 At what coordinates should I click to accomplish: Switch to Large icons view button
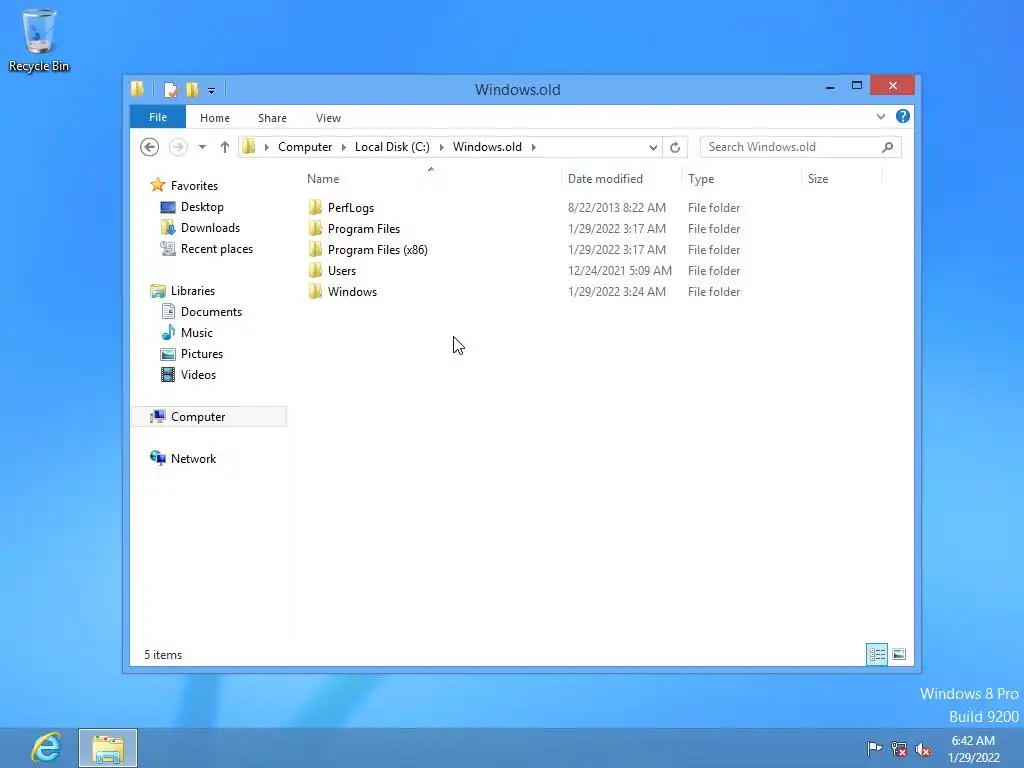click(899, 654)
